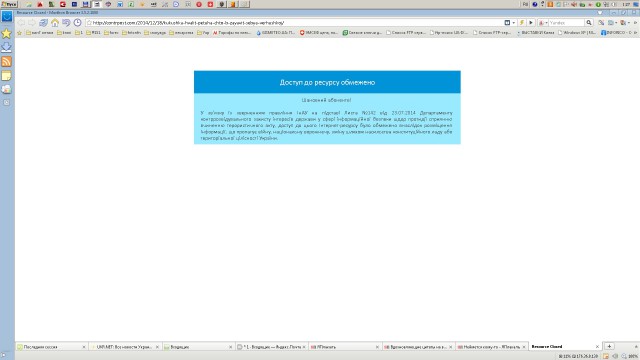Open the Favorites star sidebar panel
Image resolution: width=640 pixels, height=360 pixels.
point(7,33)
